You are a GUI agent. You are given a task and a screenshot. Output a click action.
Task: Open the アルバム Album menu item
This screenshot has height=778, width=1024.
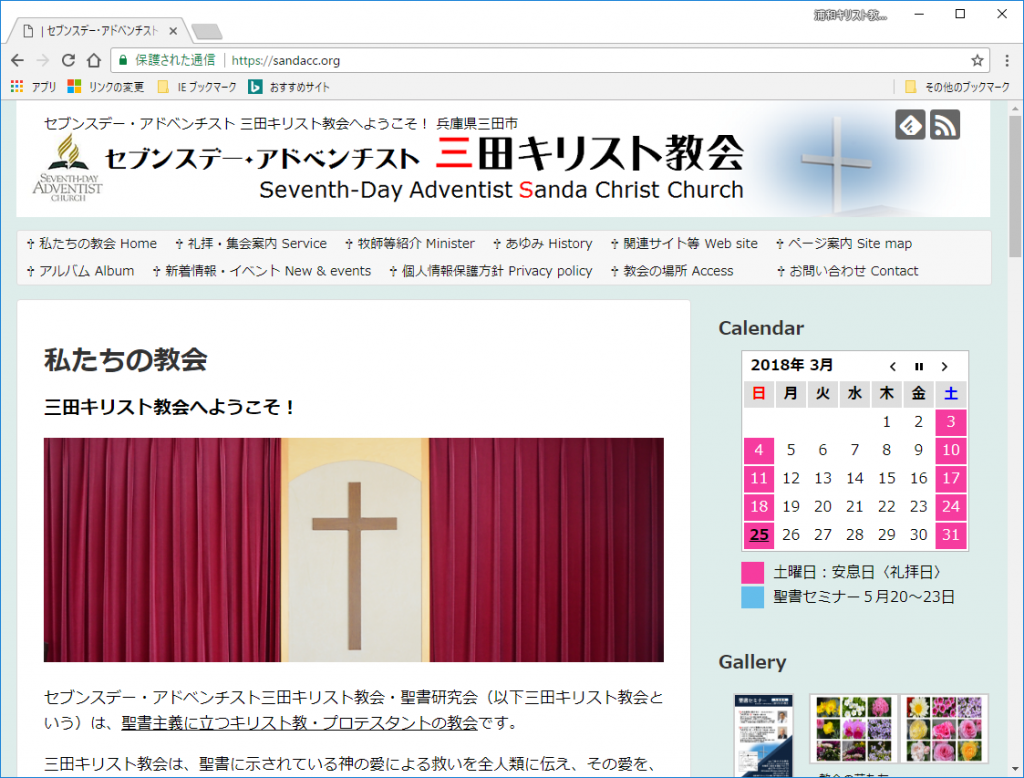(x=80, y=271)
